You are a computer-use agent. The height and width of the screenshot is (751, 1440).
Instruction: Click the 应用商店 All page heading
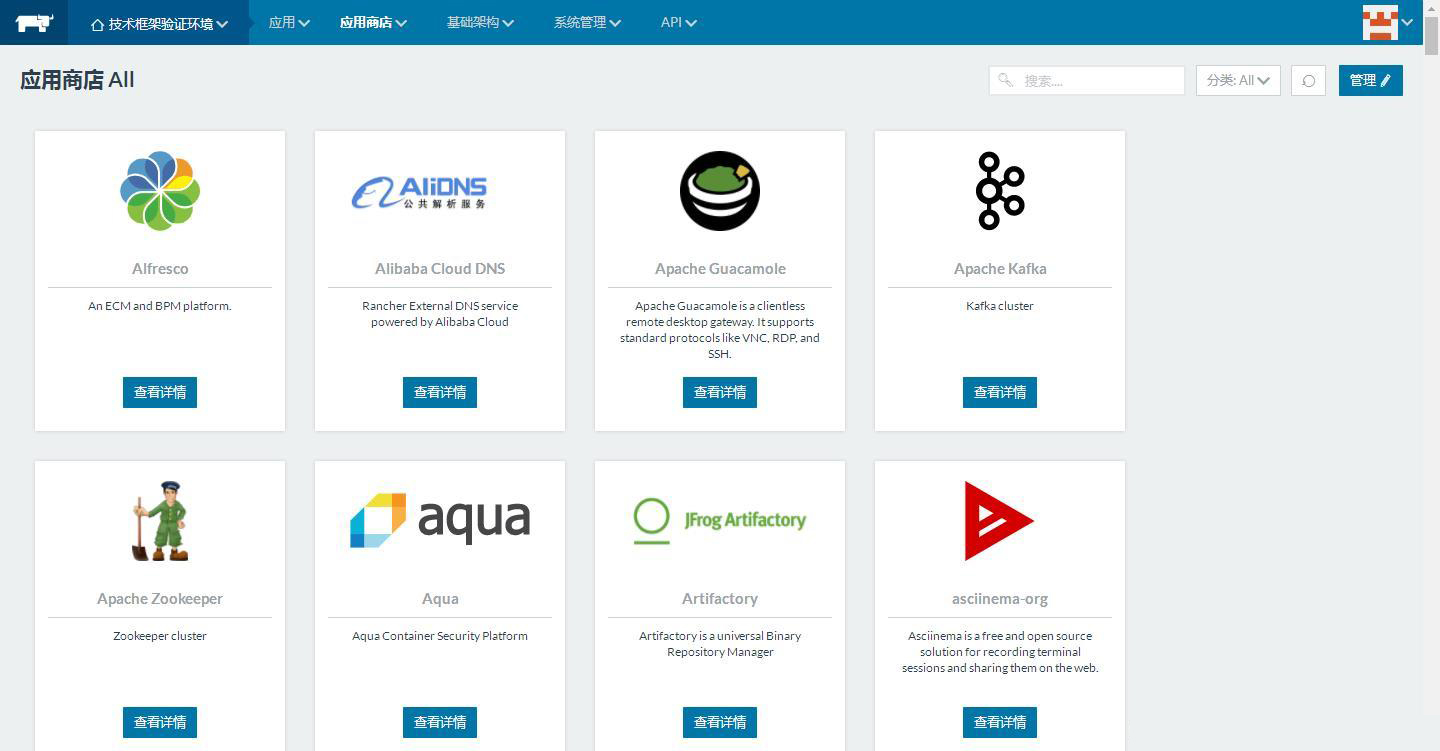pyautogui.click(x=77, y=80)
